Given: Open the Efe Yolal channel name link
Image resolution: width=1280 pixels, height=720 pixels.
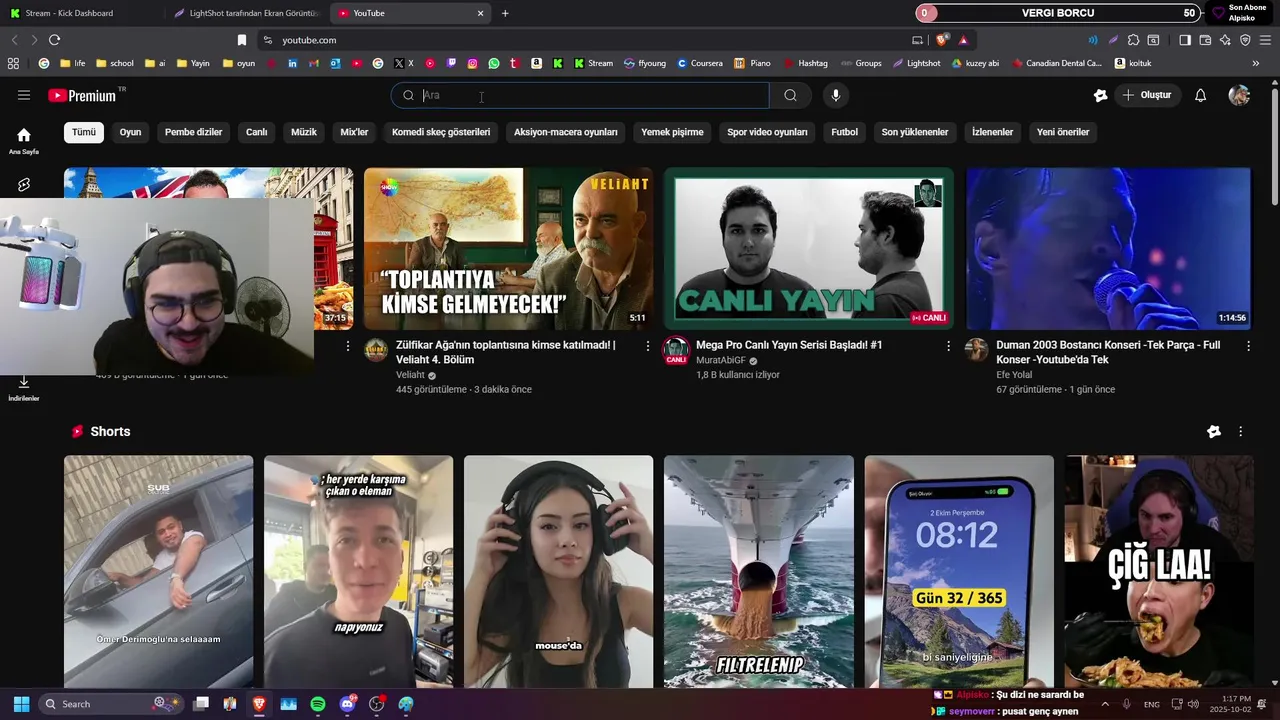Looking at the screenshot, I should [x=1014, y=375].
